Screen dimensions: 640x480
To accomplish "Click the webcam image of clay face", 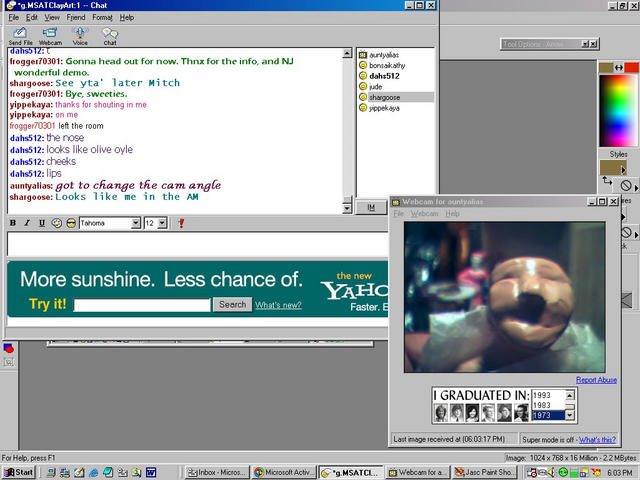I will pyautogui.click(x=504, y=297).
